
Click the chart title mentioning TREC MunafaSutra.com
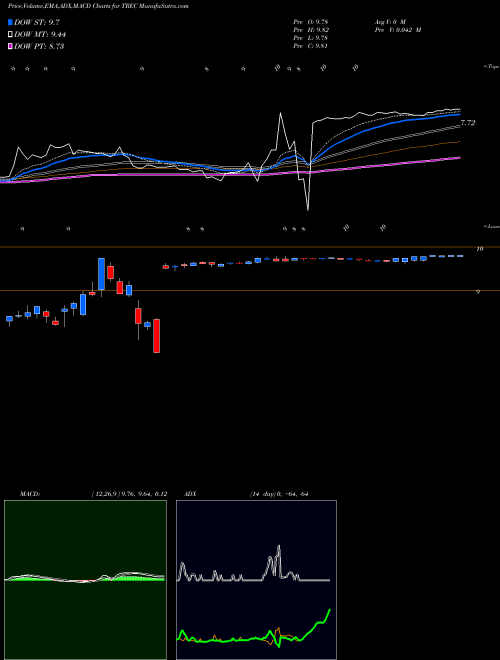pyautogui.click(x=98, y=6)
